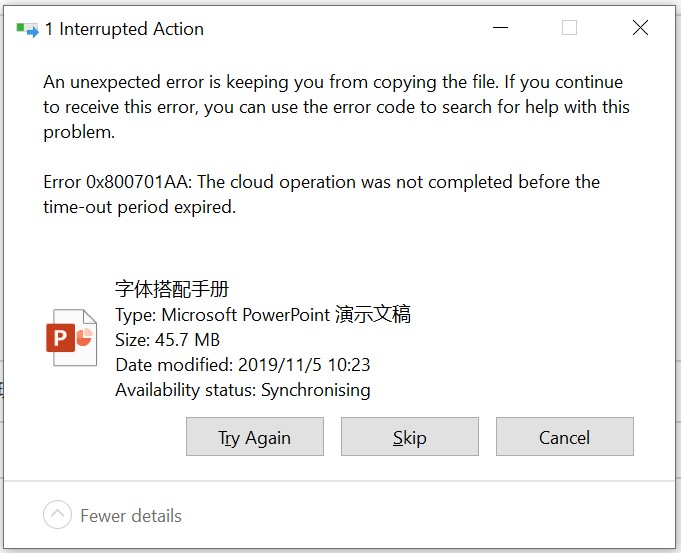Skip the interrupted file copy
Viewport: 681px width, 553px height.
[409, 437]
